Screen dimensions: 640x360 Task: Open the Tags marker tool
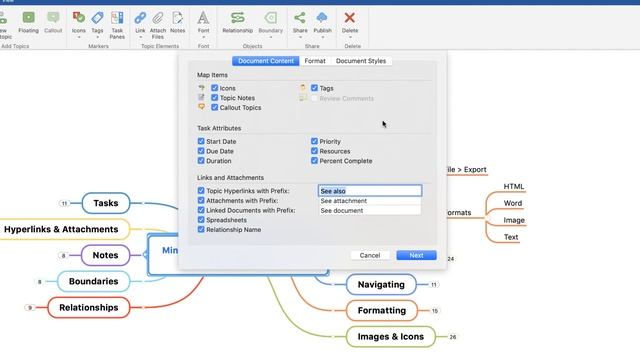[x=97, y=22]
